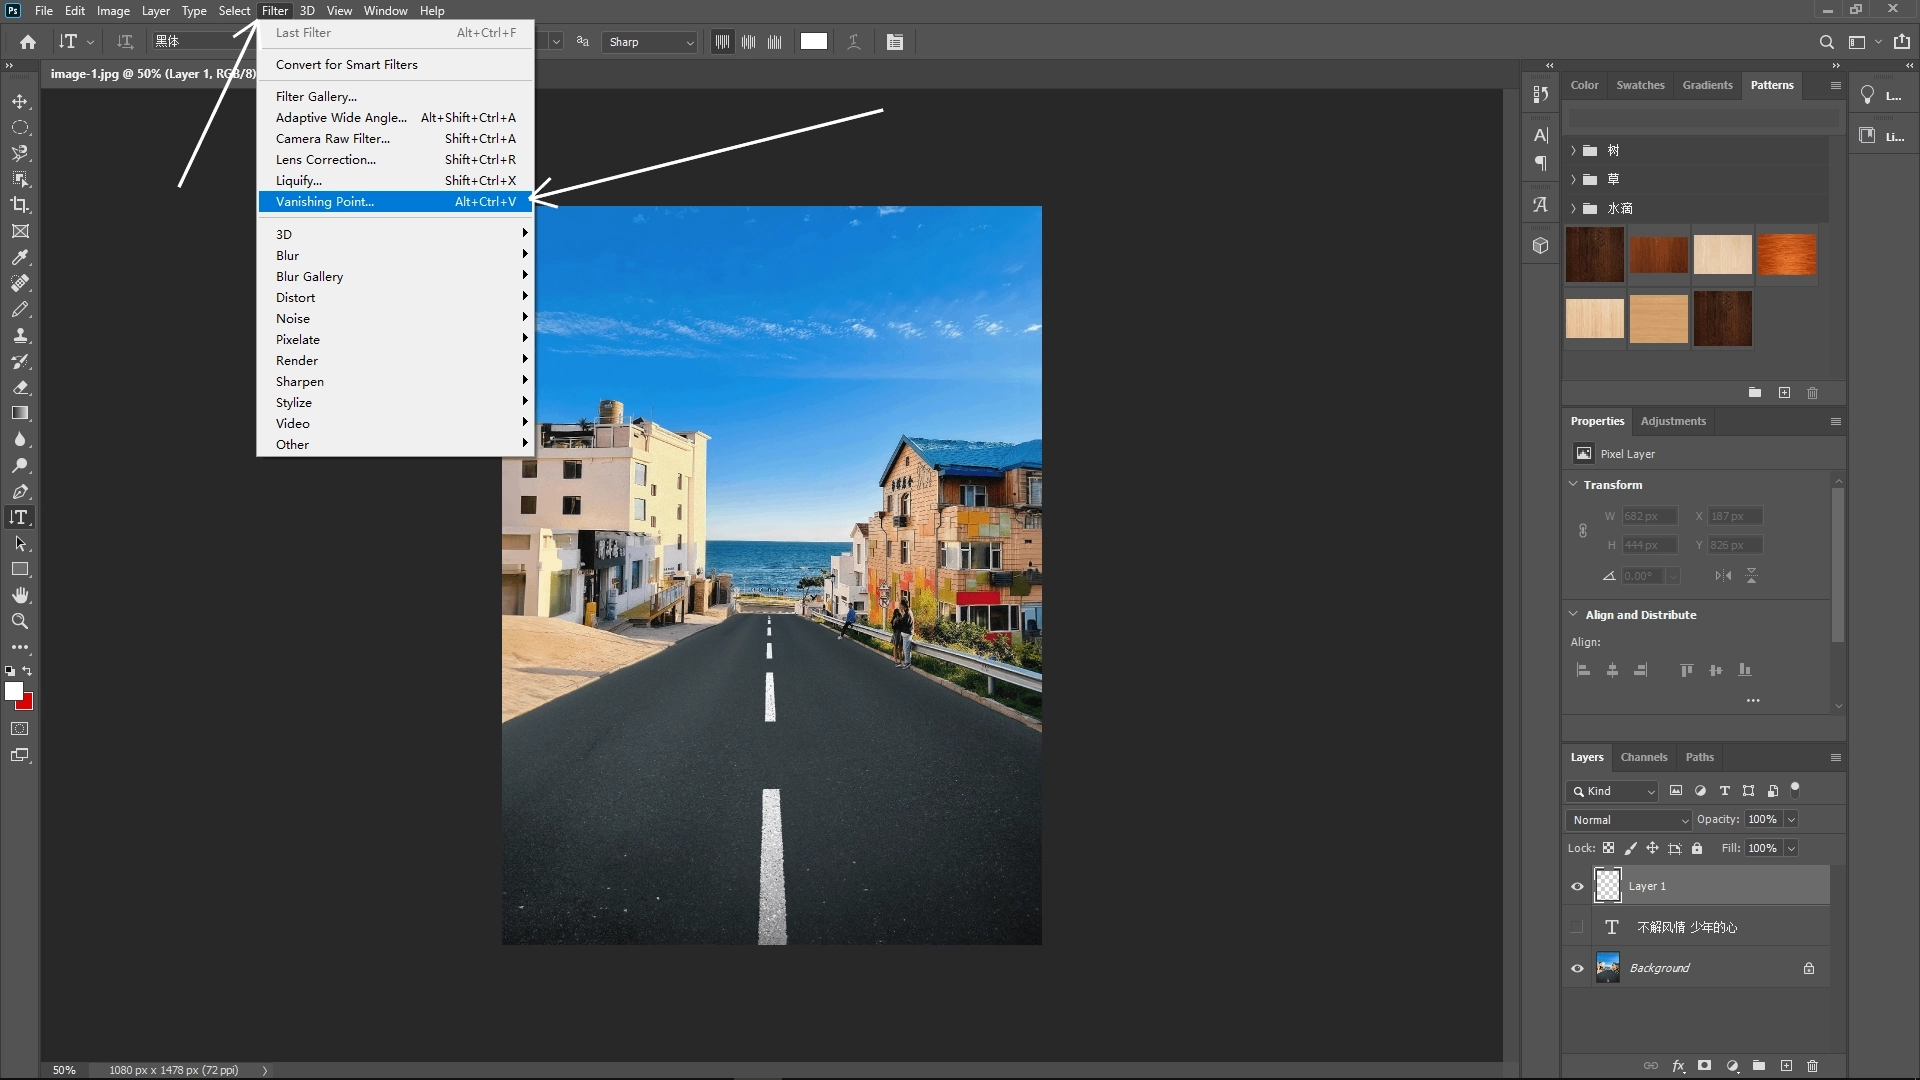The height and width of the screenshot is (1080, 1920).
Task: Select the Zoom tool
Action: click(x=20, y=621)
